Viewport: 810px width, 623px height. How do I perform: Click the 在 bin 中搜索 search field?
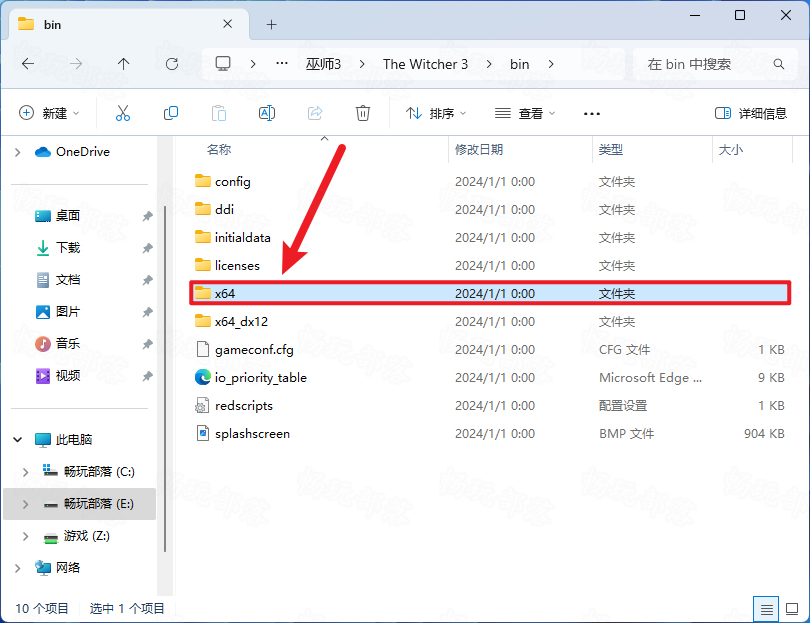click(715, 64)
